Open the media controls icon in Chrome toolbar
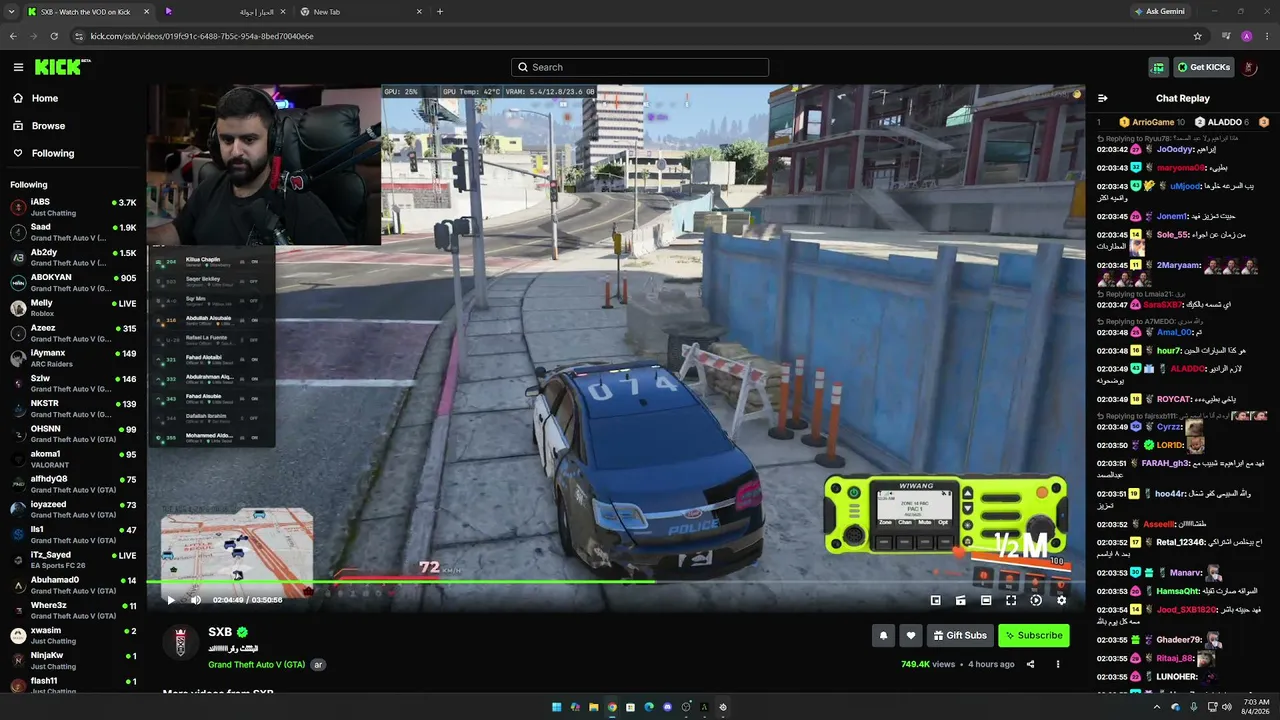Screen dimensions: 1280x720 [x=1226, y=36]
